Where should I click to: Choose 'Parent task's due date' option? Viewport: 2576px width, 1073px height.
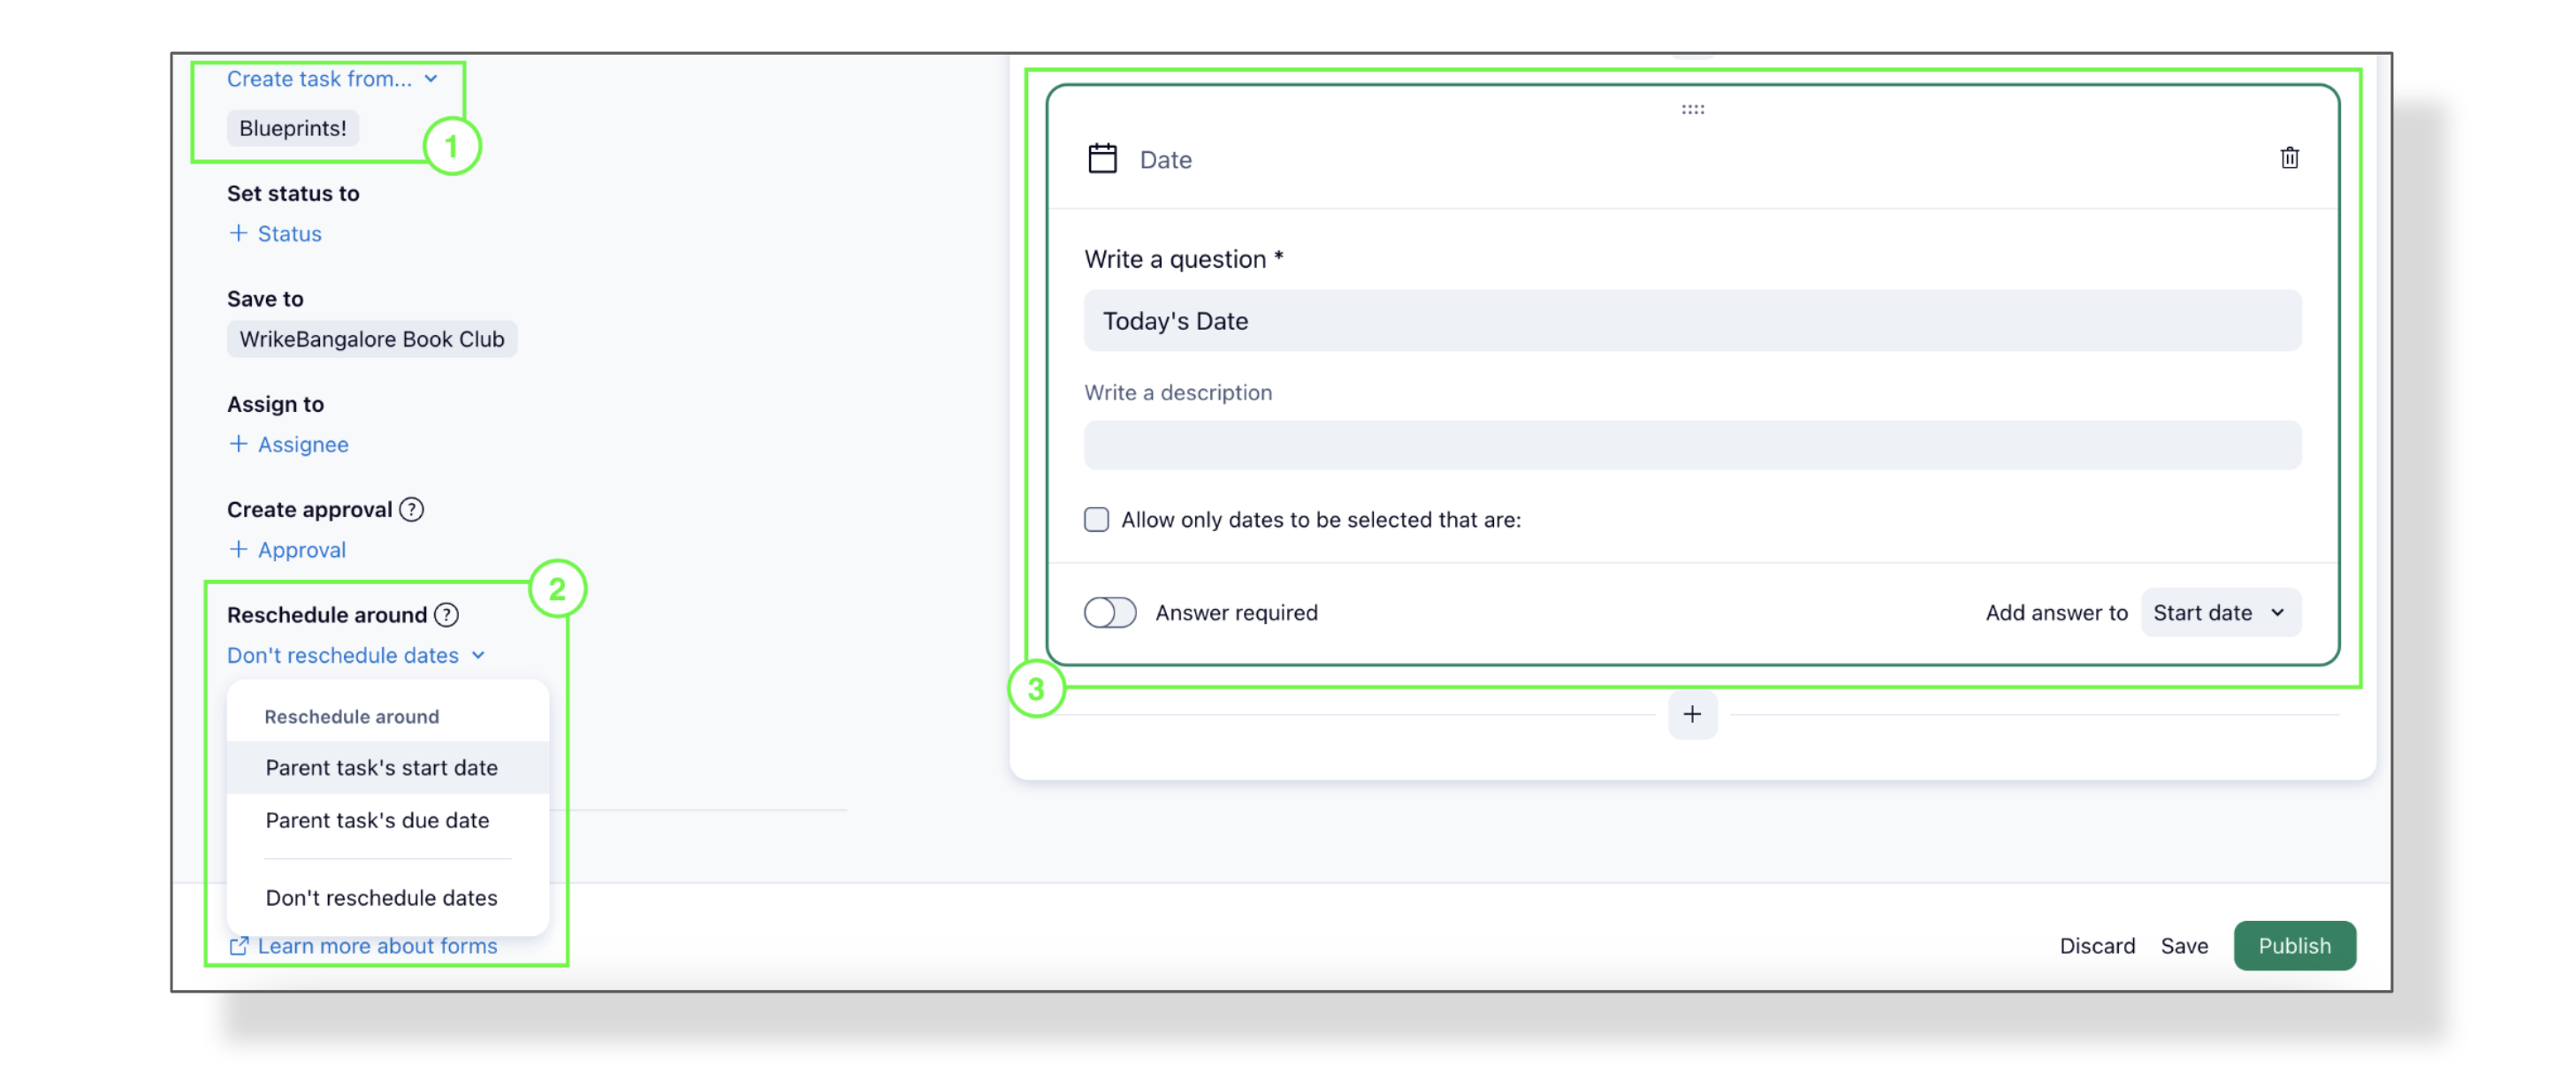377,821
